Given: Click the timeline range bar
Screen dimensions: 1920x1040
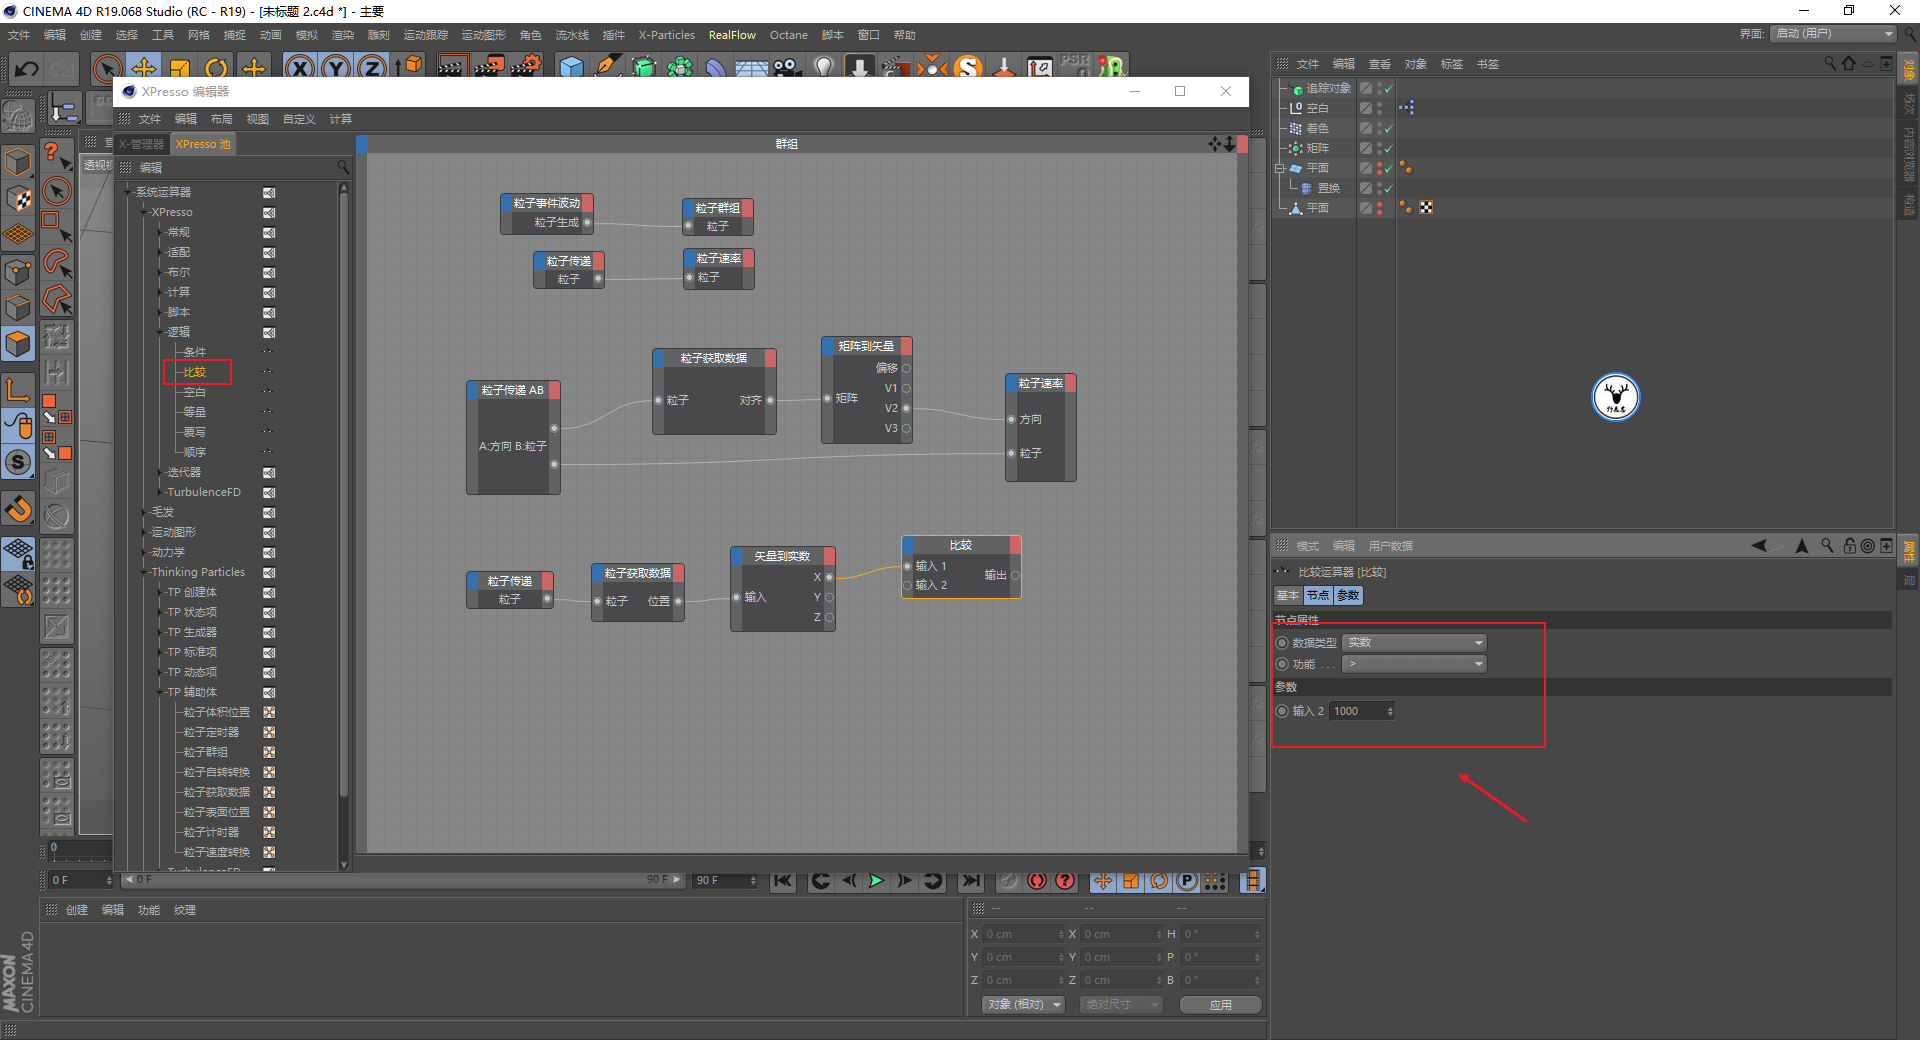Looking at the screenshot, I should click(402, 880).
